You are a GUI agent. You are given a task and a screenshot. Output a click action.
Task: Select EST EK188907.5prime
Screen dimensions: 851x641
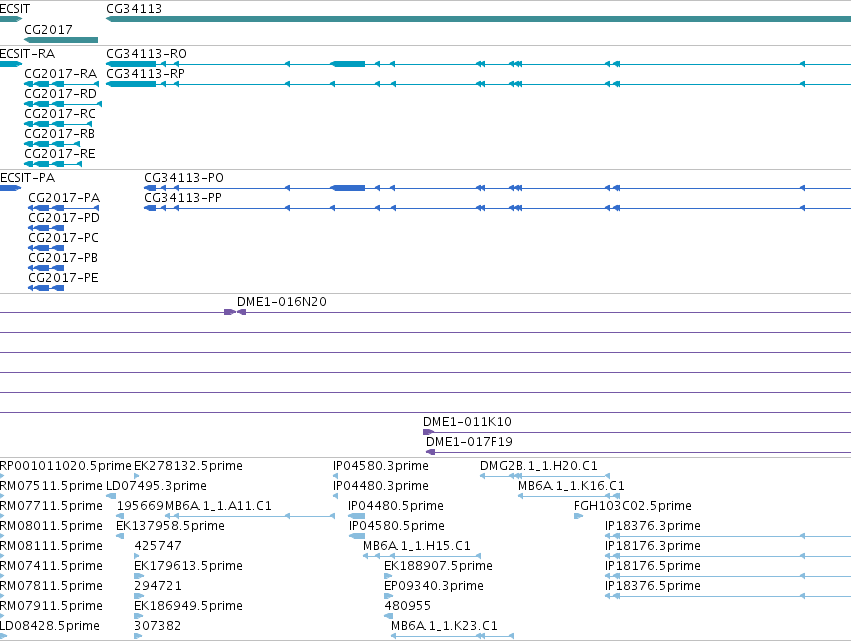pos(439,566)
